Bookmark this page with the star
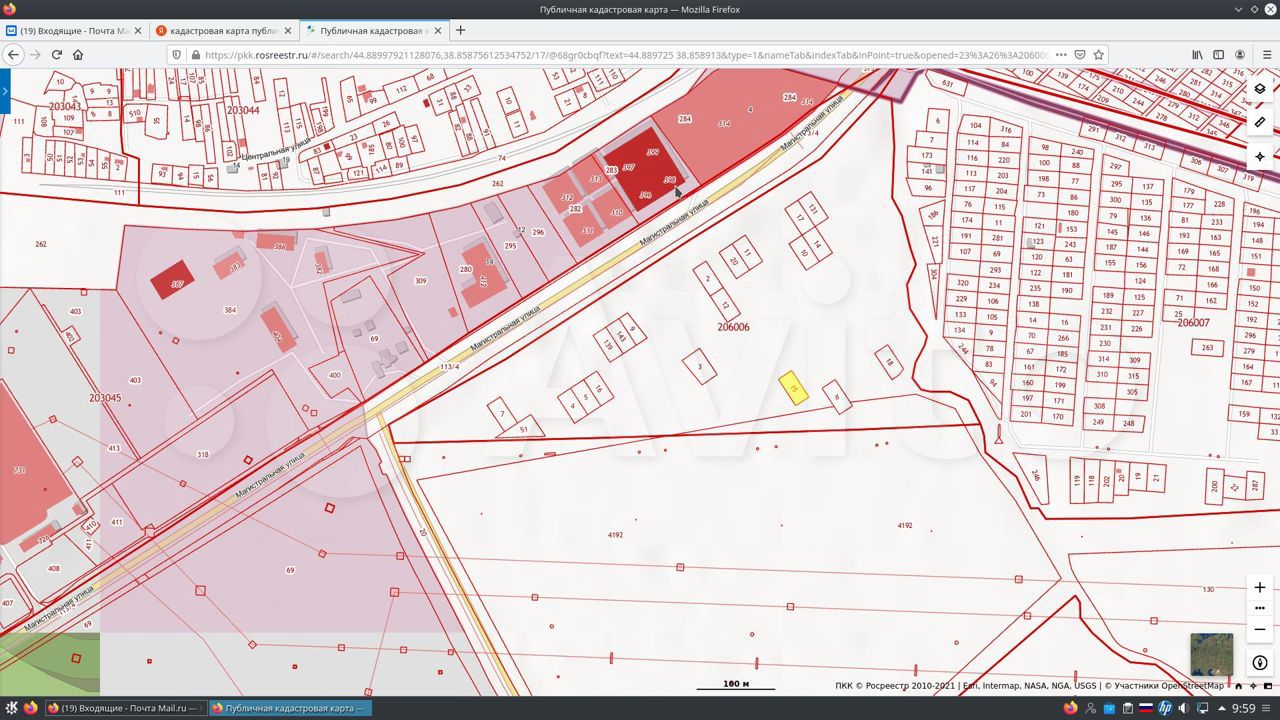 1098,55
